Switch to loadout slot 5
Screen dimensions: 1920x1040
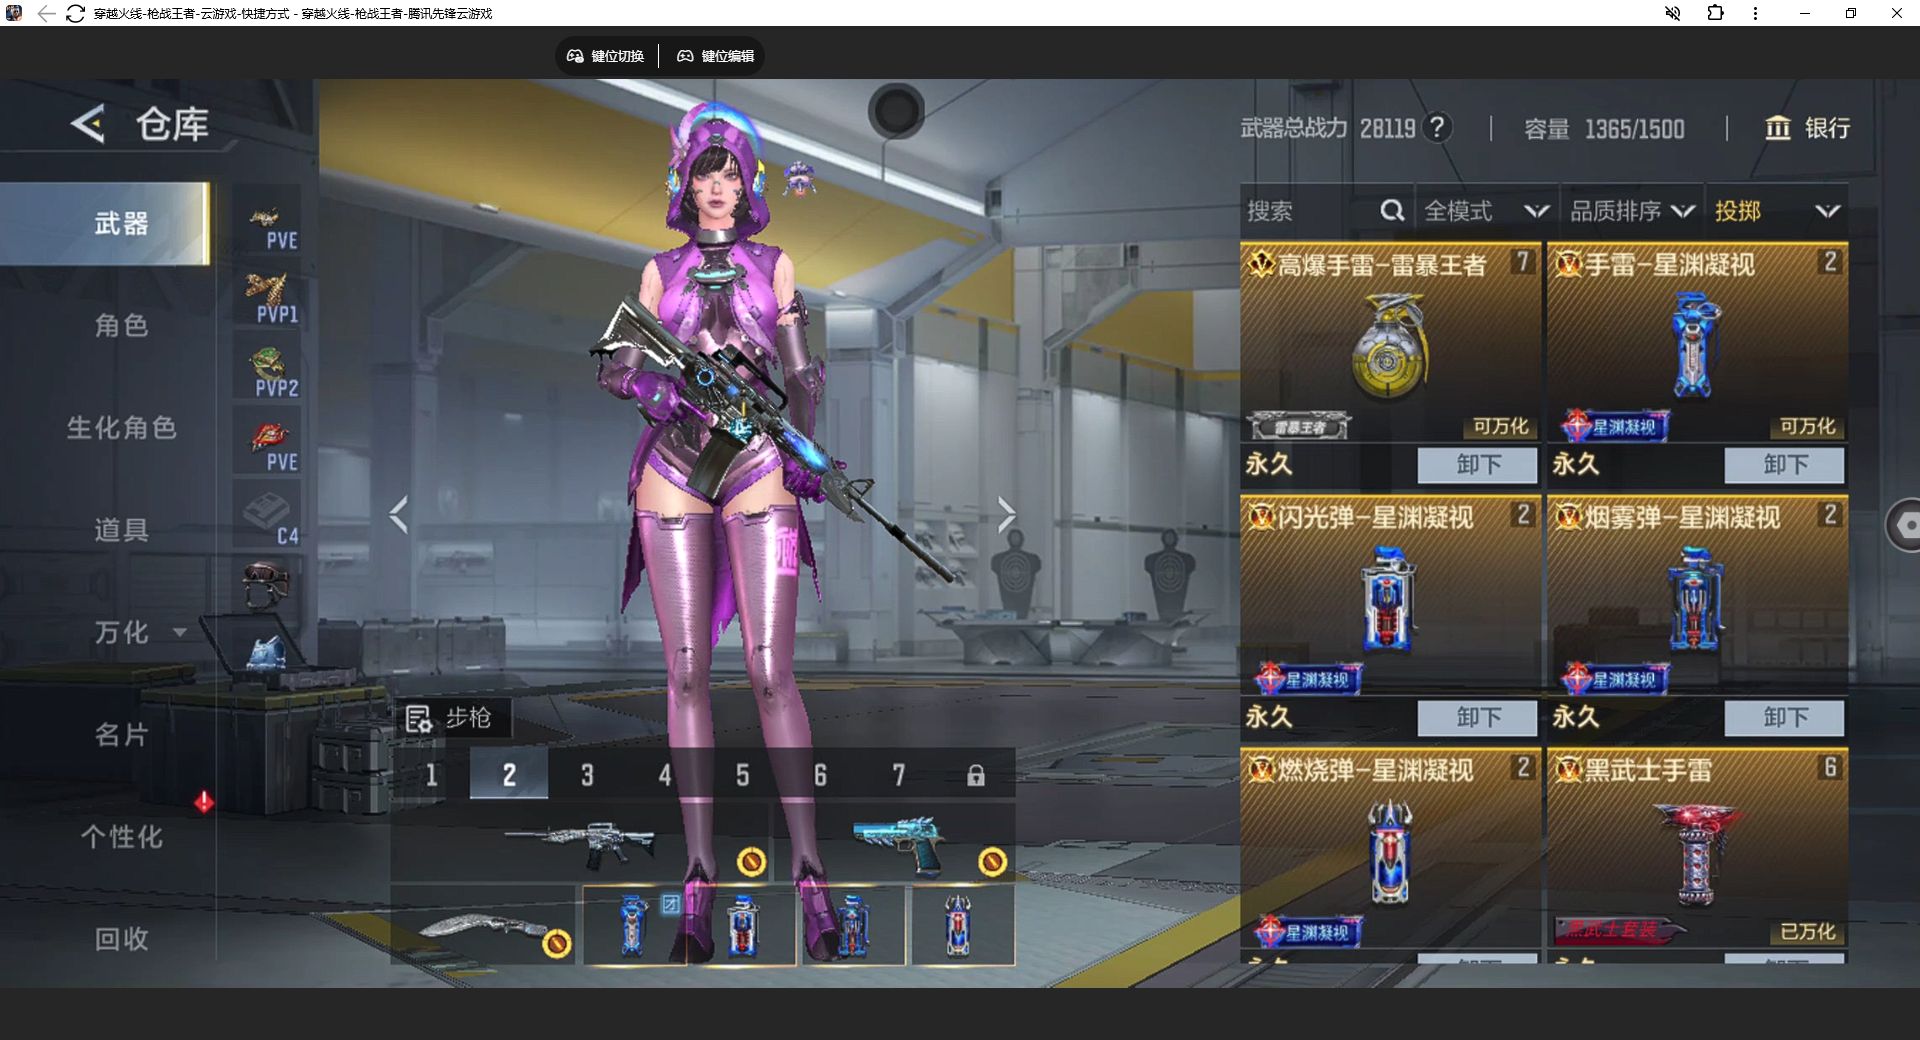(x=742, y=775)
